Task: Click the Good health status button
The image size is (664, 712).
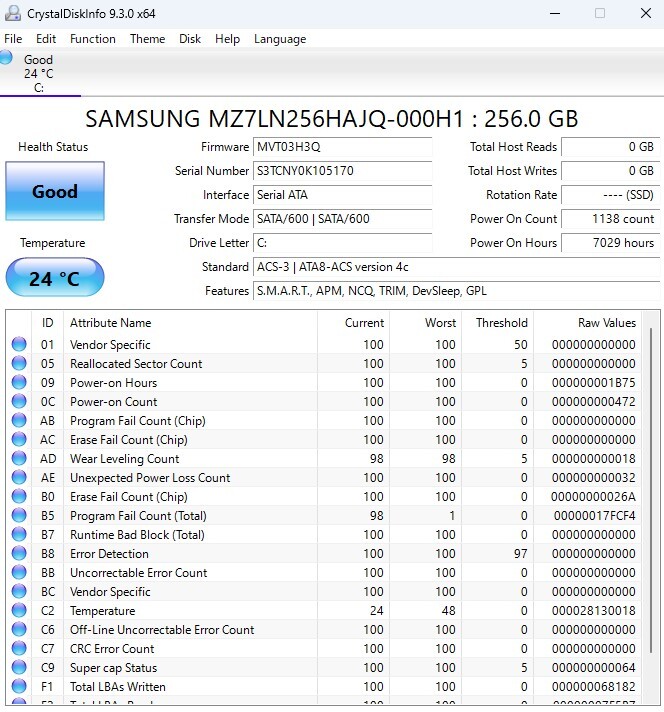Action: pos(54,191)
